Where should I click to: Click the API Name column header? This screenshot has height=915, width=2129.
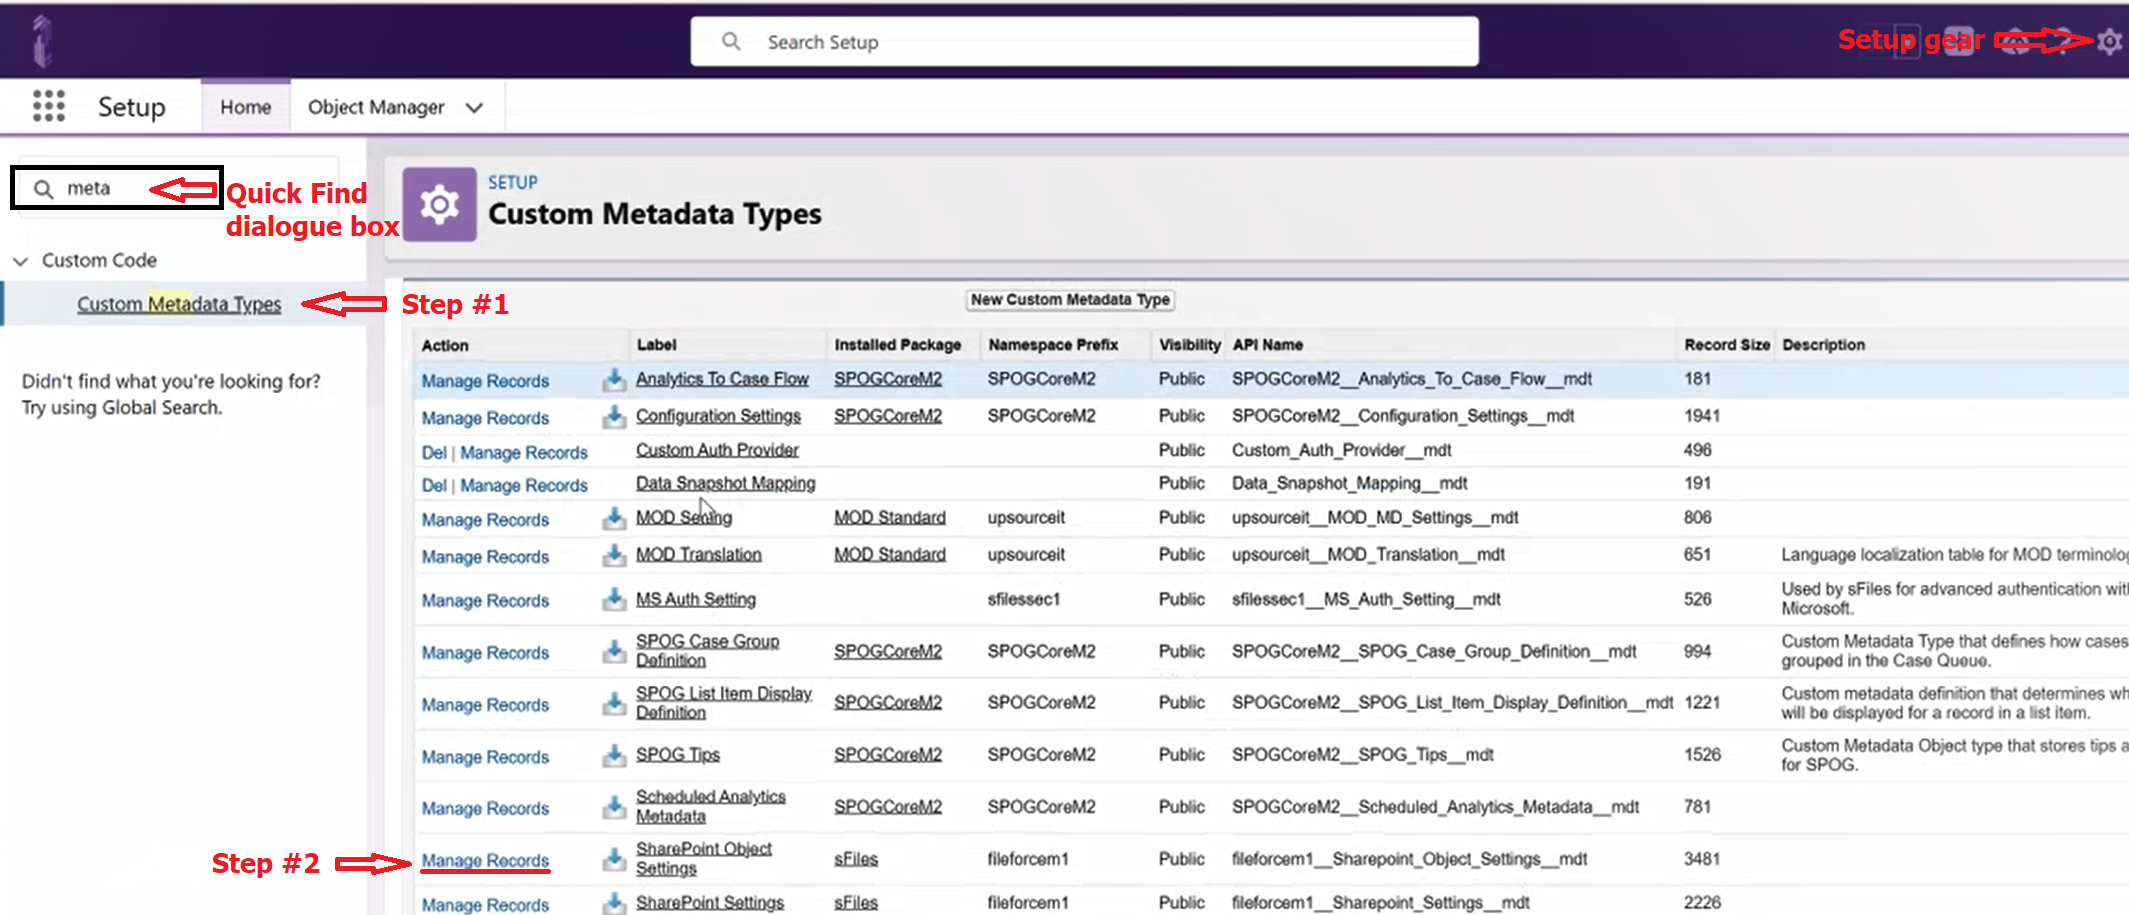tap(1267, 345)
